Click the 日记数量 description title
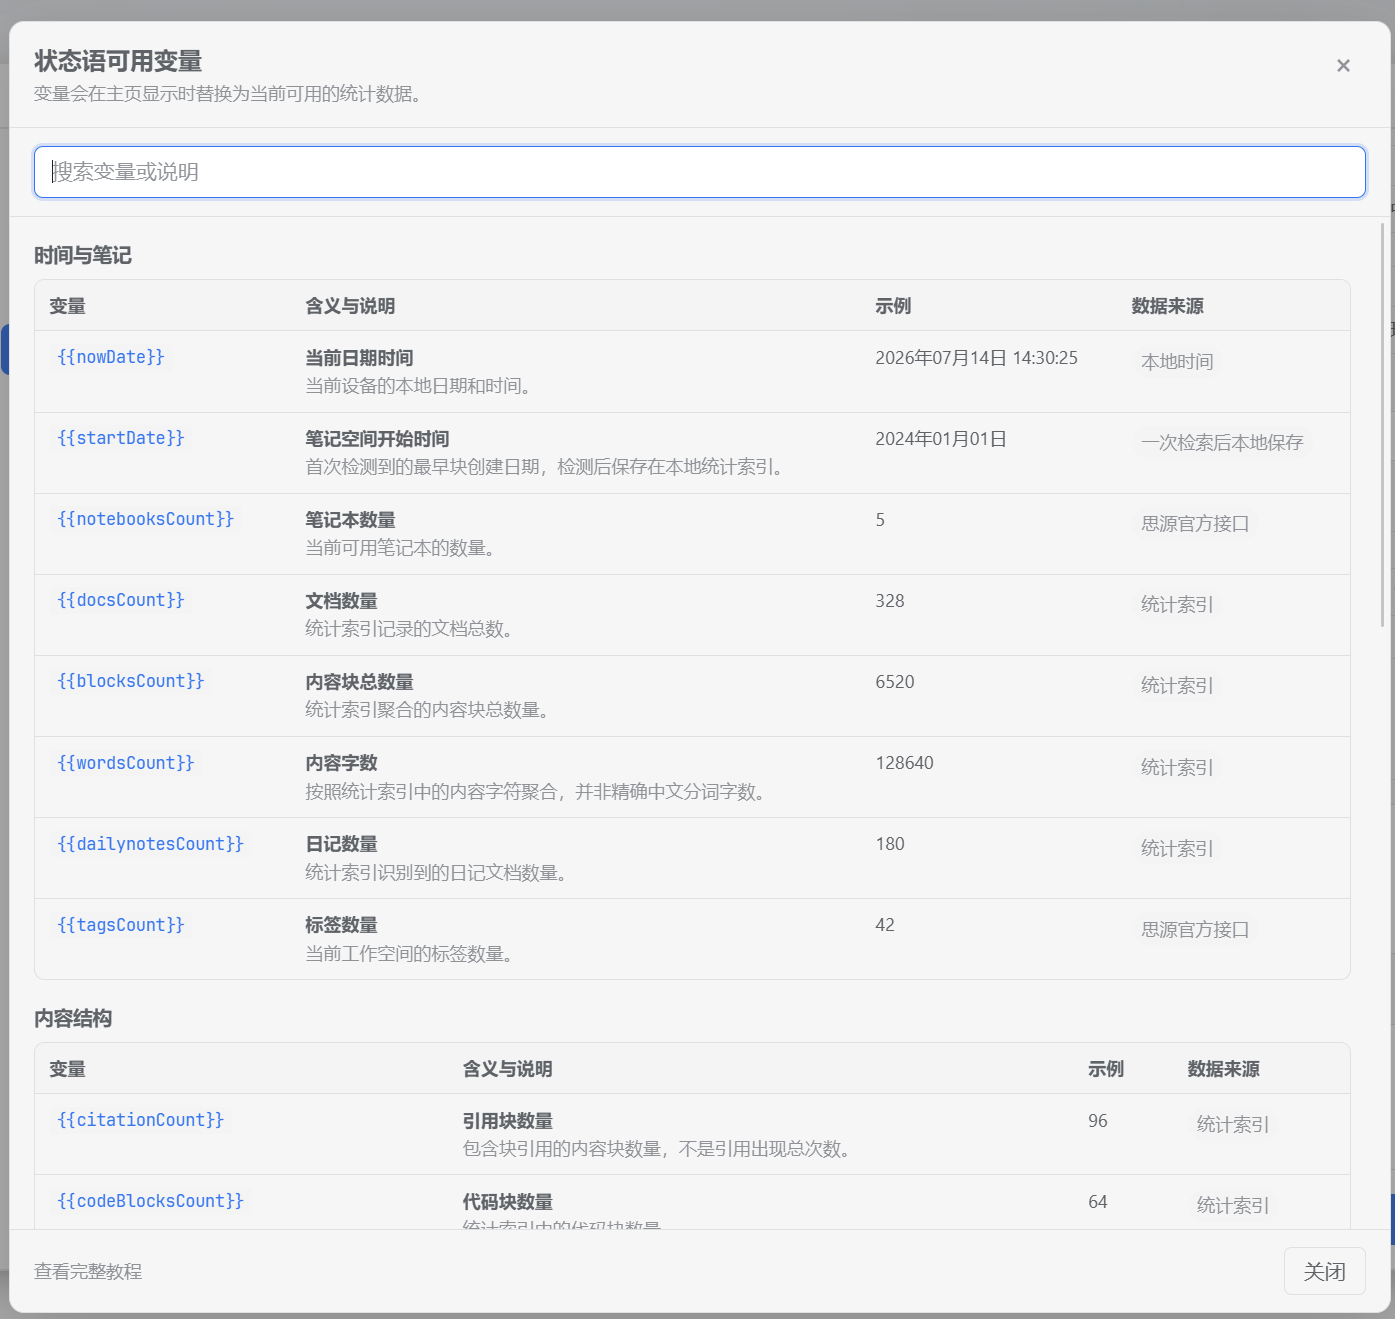This screenshot has height=1319, width=1395. coord(341,844)
